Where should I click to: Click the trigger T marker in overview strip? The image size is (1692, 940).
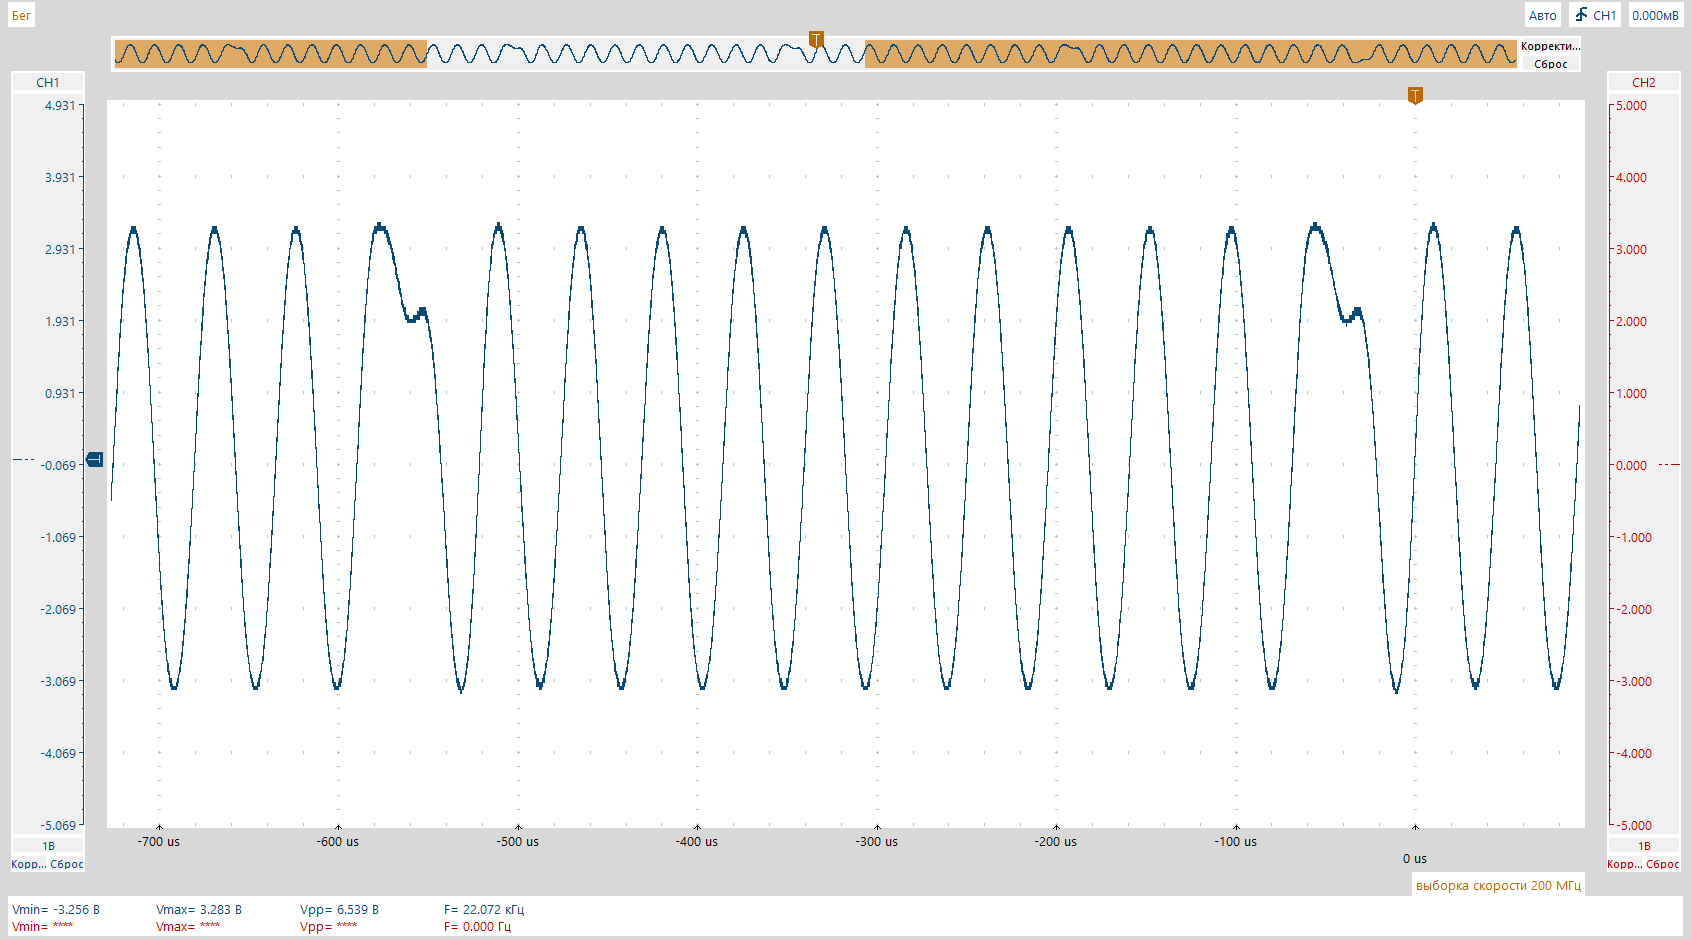coord(816,39)
